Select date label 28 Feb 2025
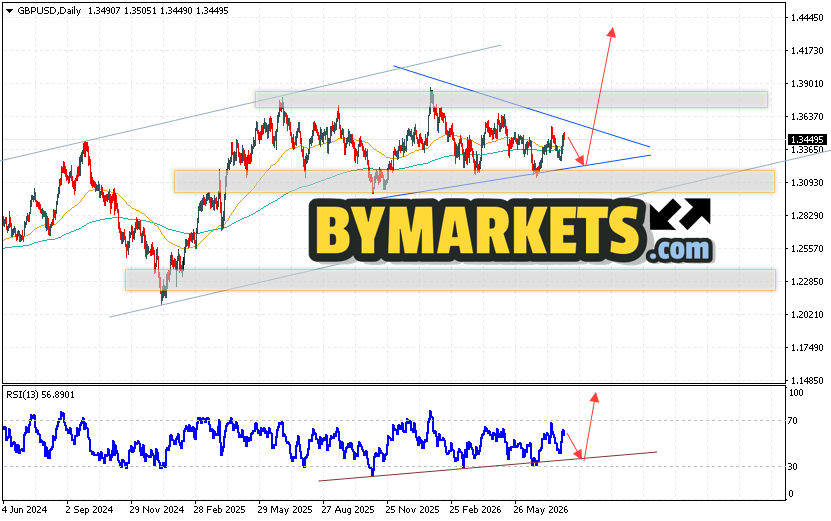This screenshot has width=831, height=521. coord(219,510)
